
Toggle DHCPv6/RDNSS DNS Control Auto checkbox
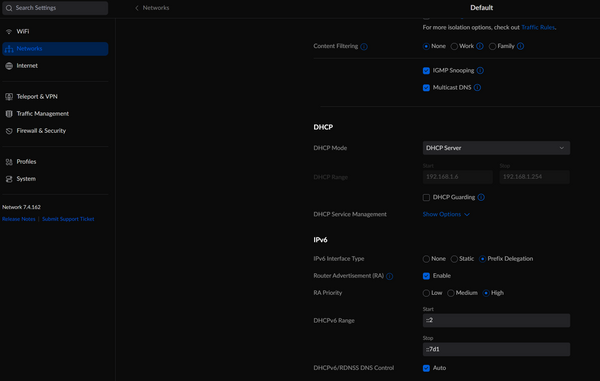point(426,368)
